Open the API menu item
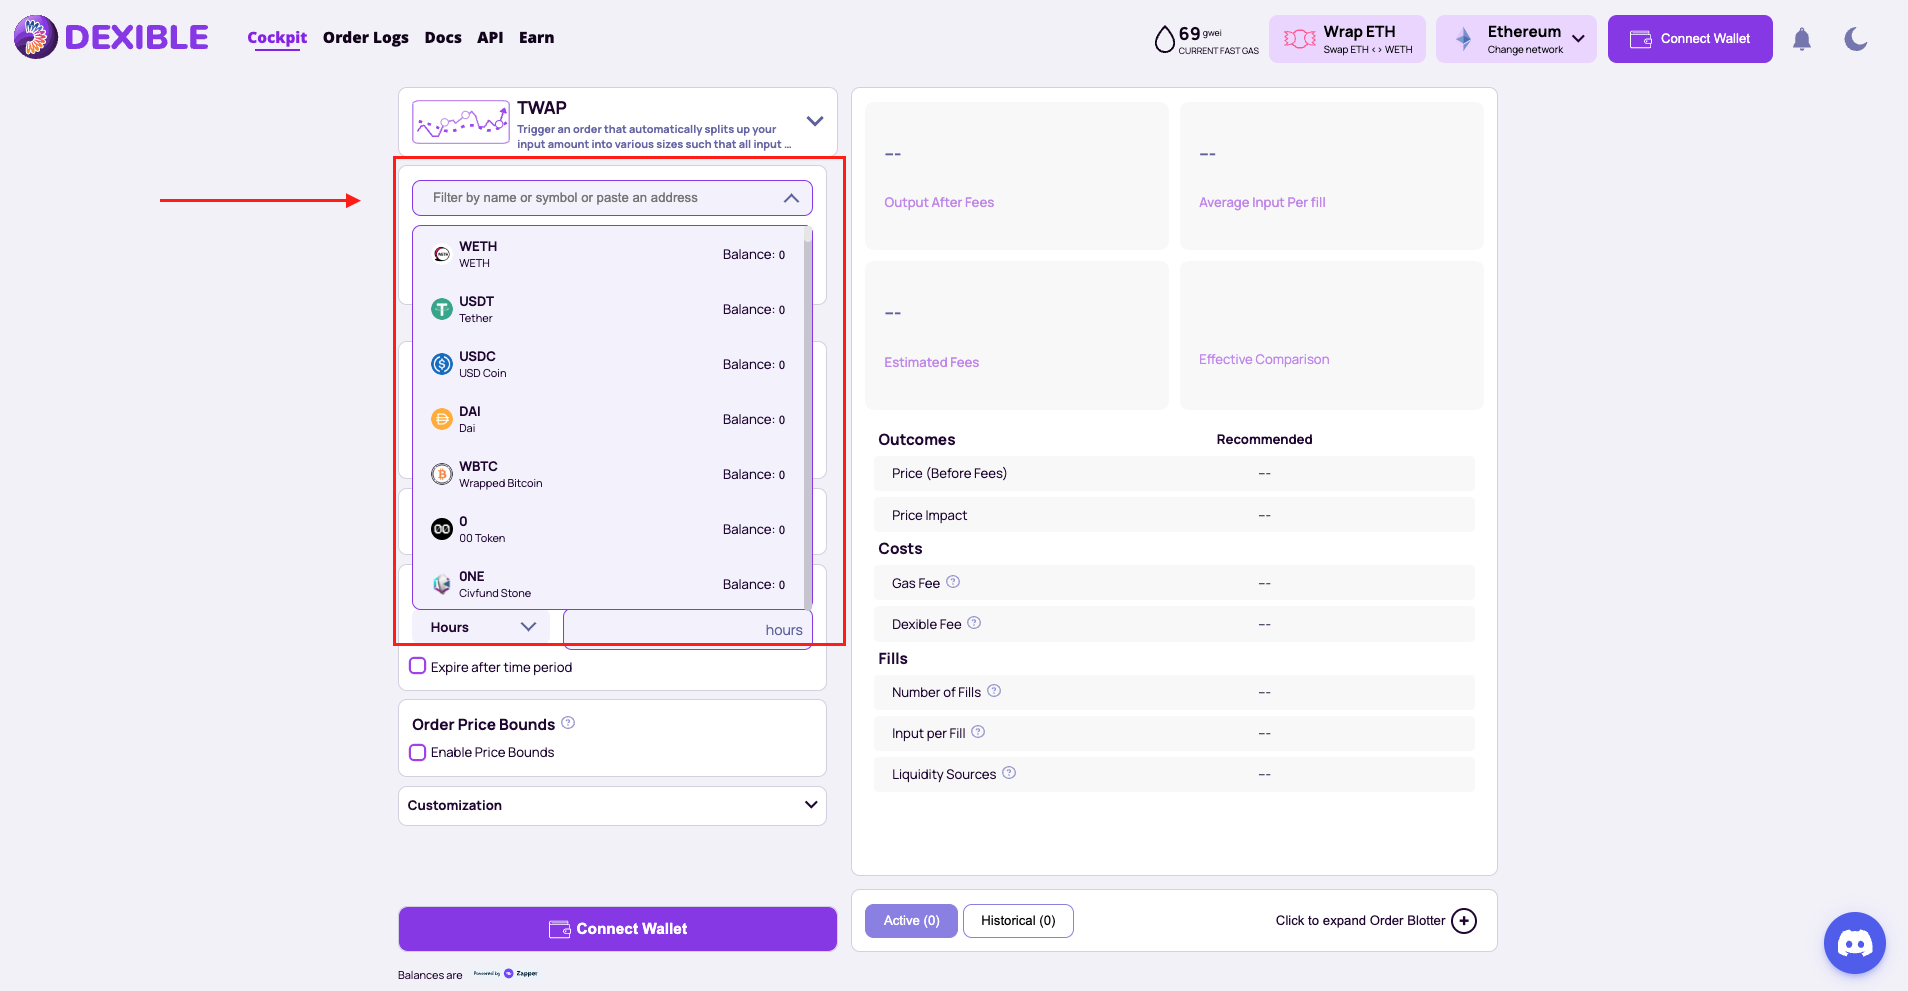Image resolution: width=1908 pixels, height=991 pixels. 490,38
